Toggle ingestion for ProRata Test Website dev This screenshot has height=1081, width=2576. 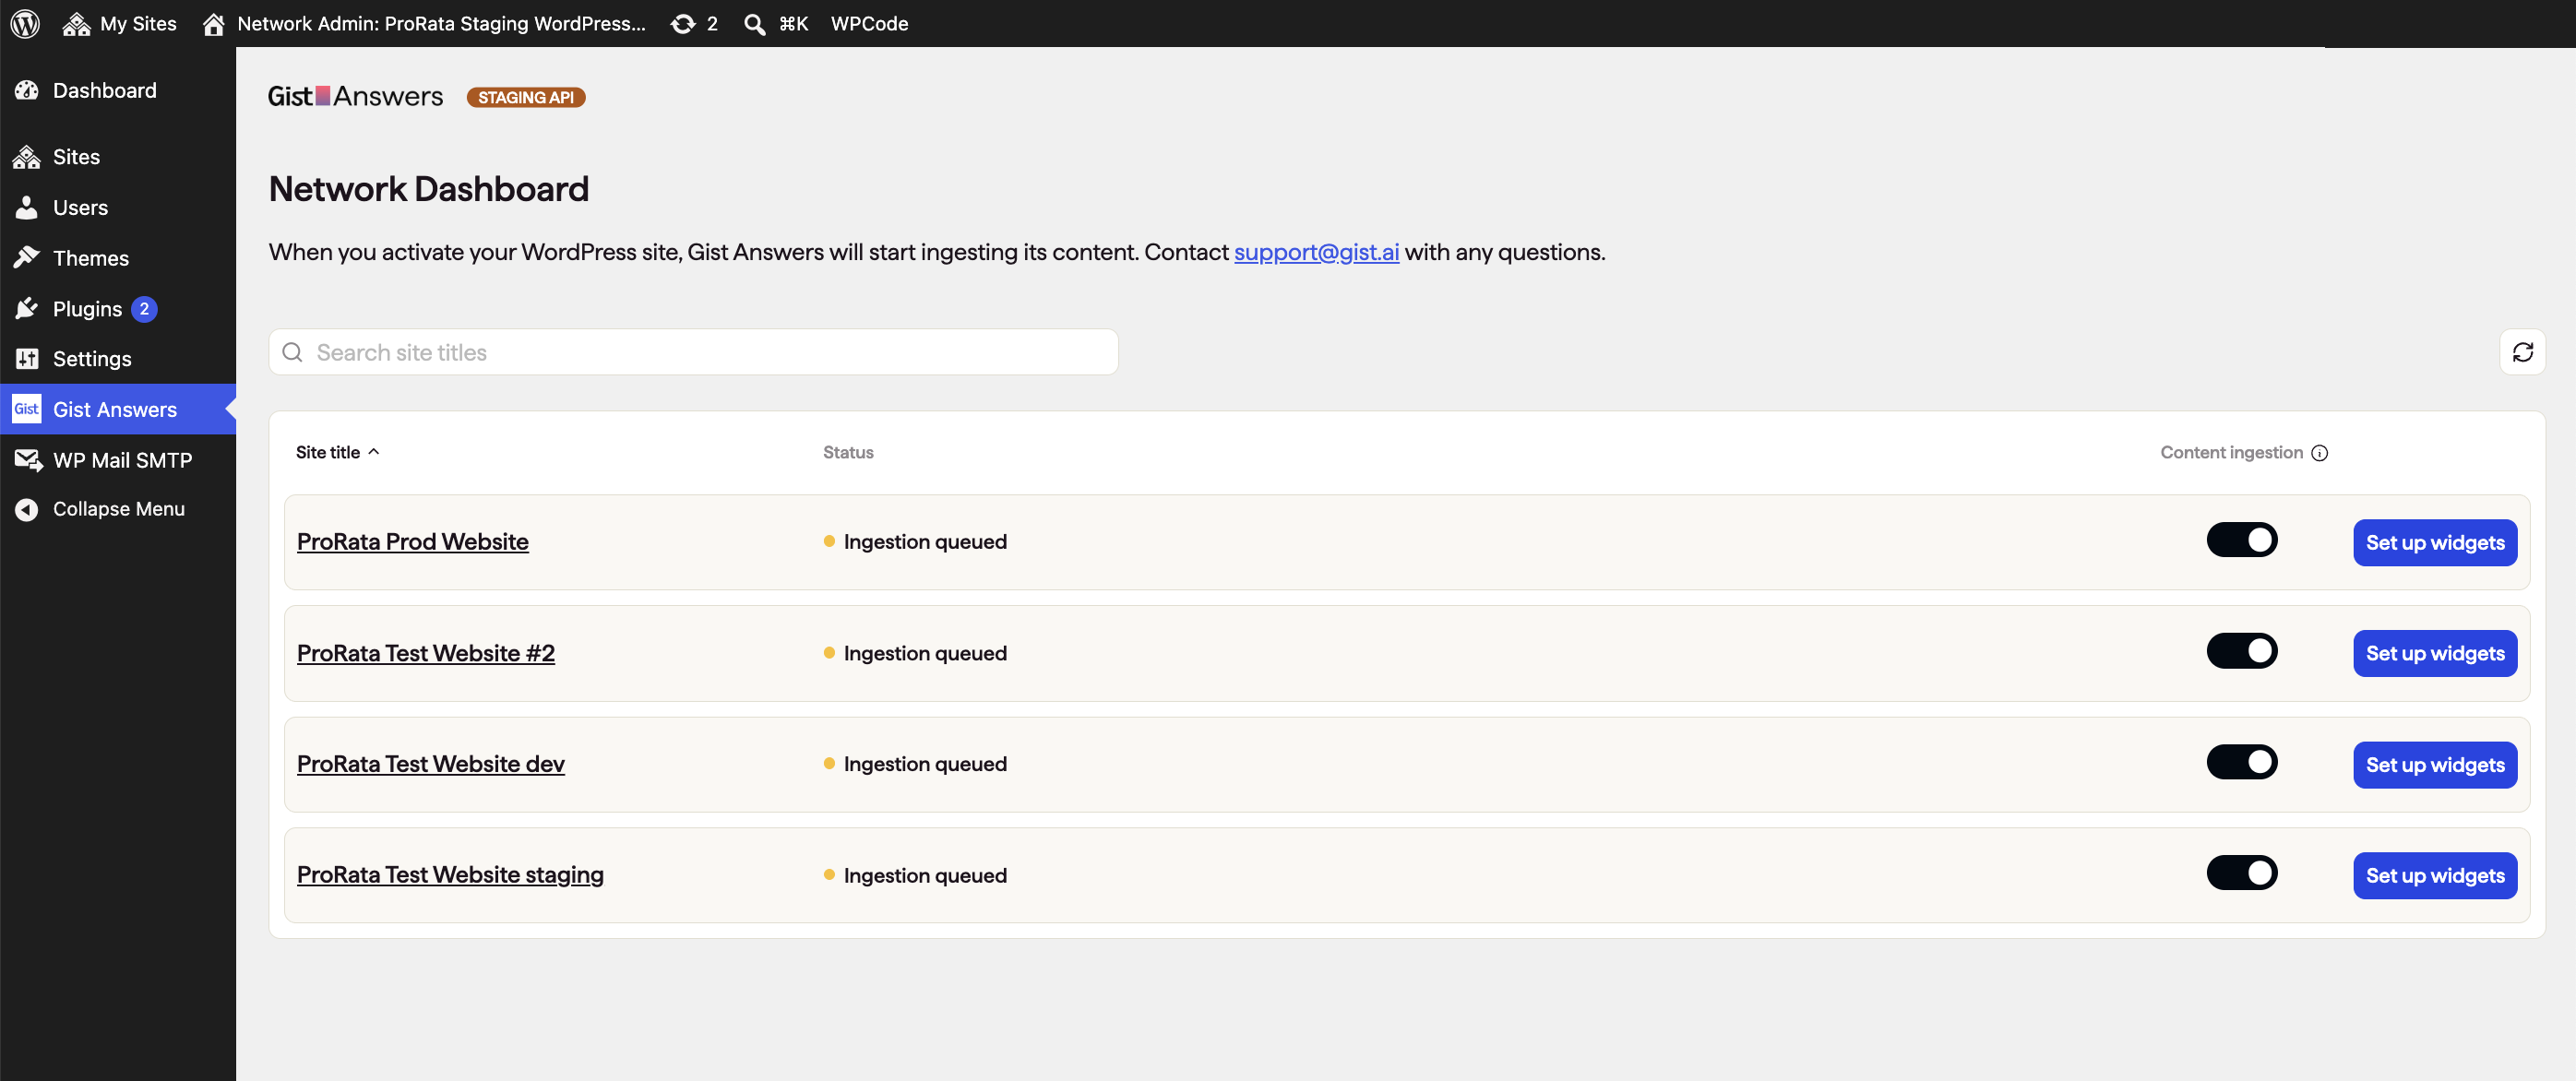[2242, 762]
